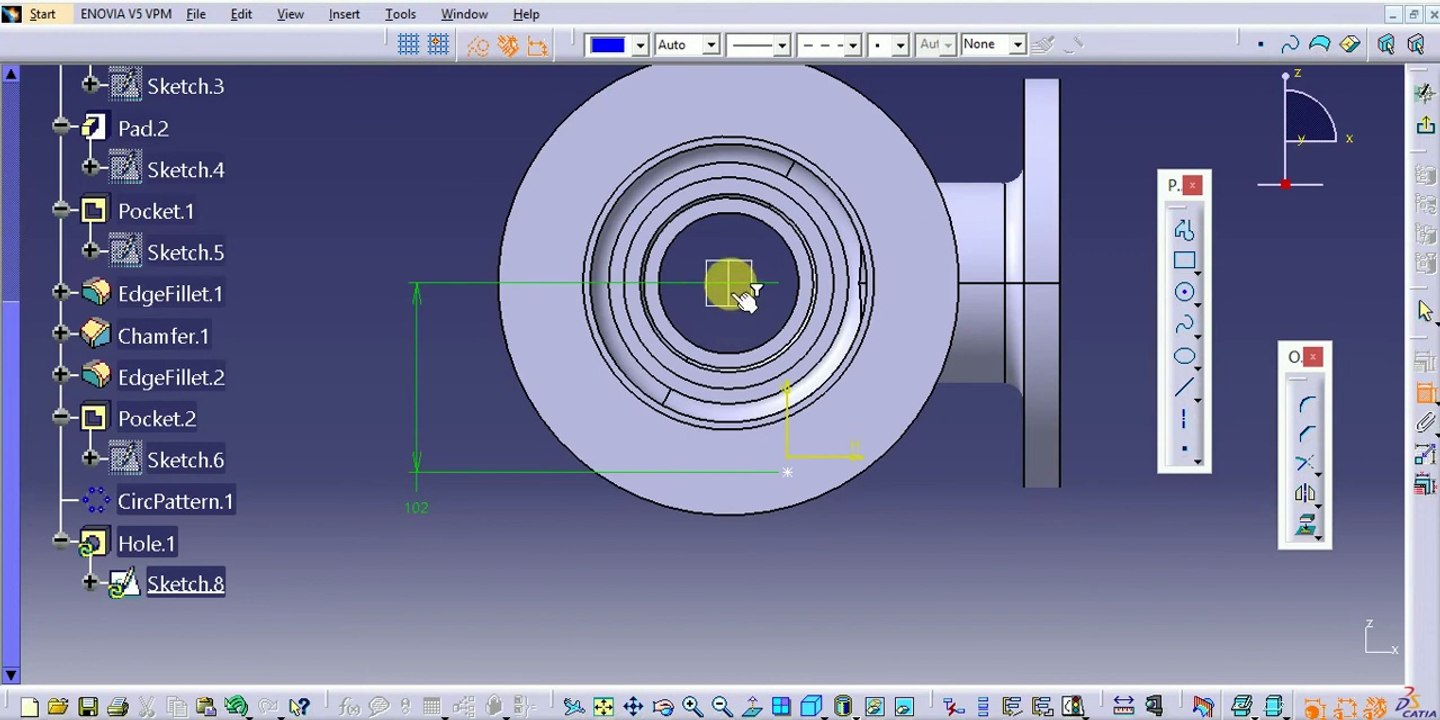Expand the EdgeFillet.1 tree node
This screenshot has width=1440, height=720.
coord(62,293)
